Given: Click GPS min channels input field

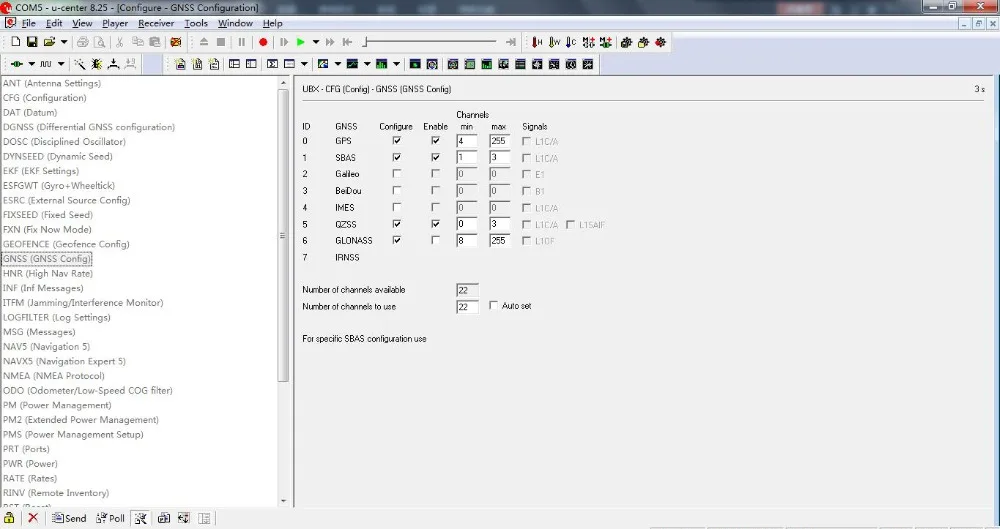Looking at the screenshot, I should [x=467, y=140].
